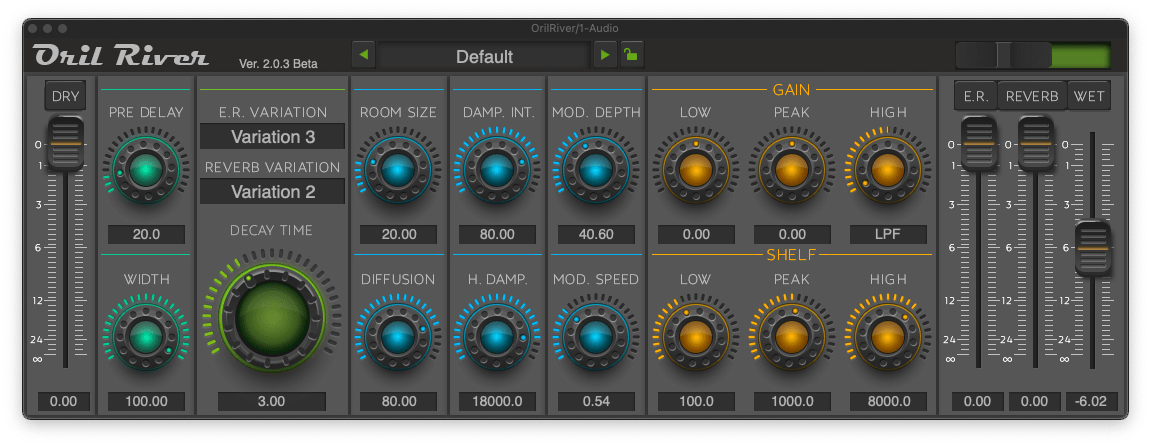Click the Width value field 100.00

[146, 401]
